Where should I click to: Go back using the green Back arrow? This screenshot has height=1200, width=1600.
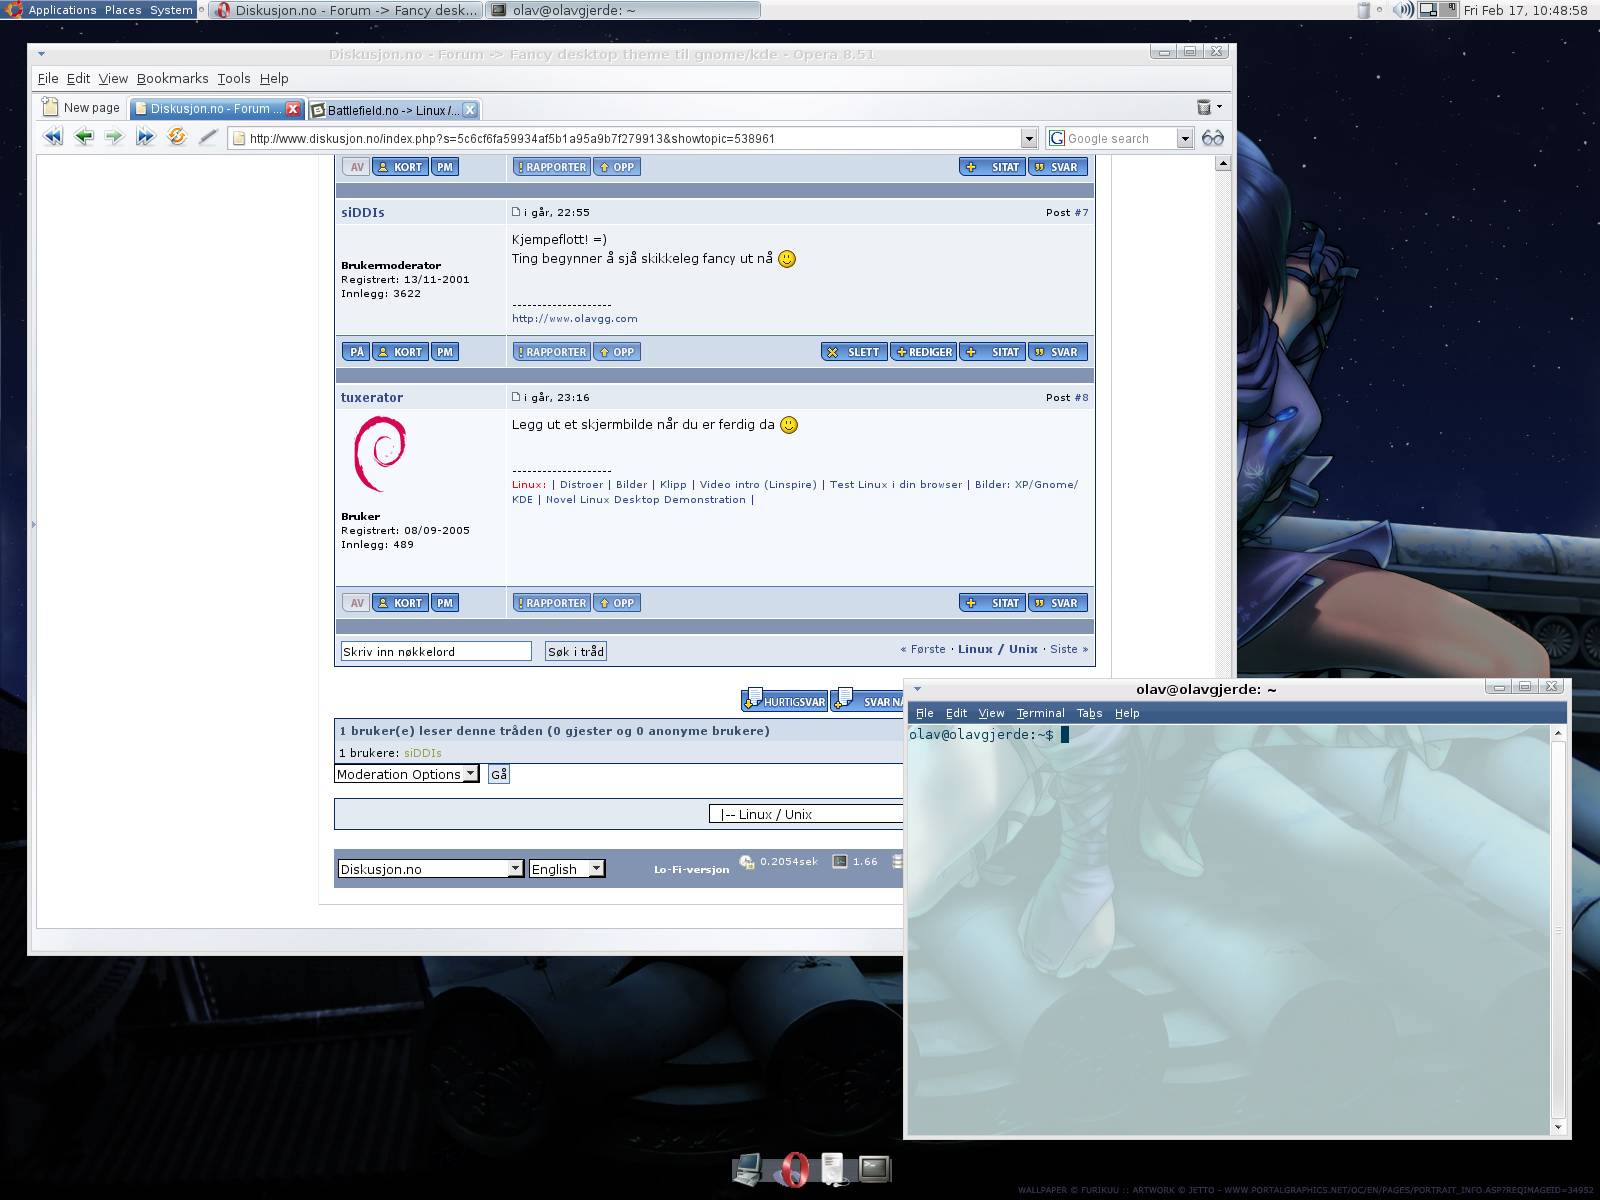coord(84,137)
